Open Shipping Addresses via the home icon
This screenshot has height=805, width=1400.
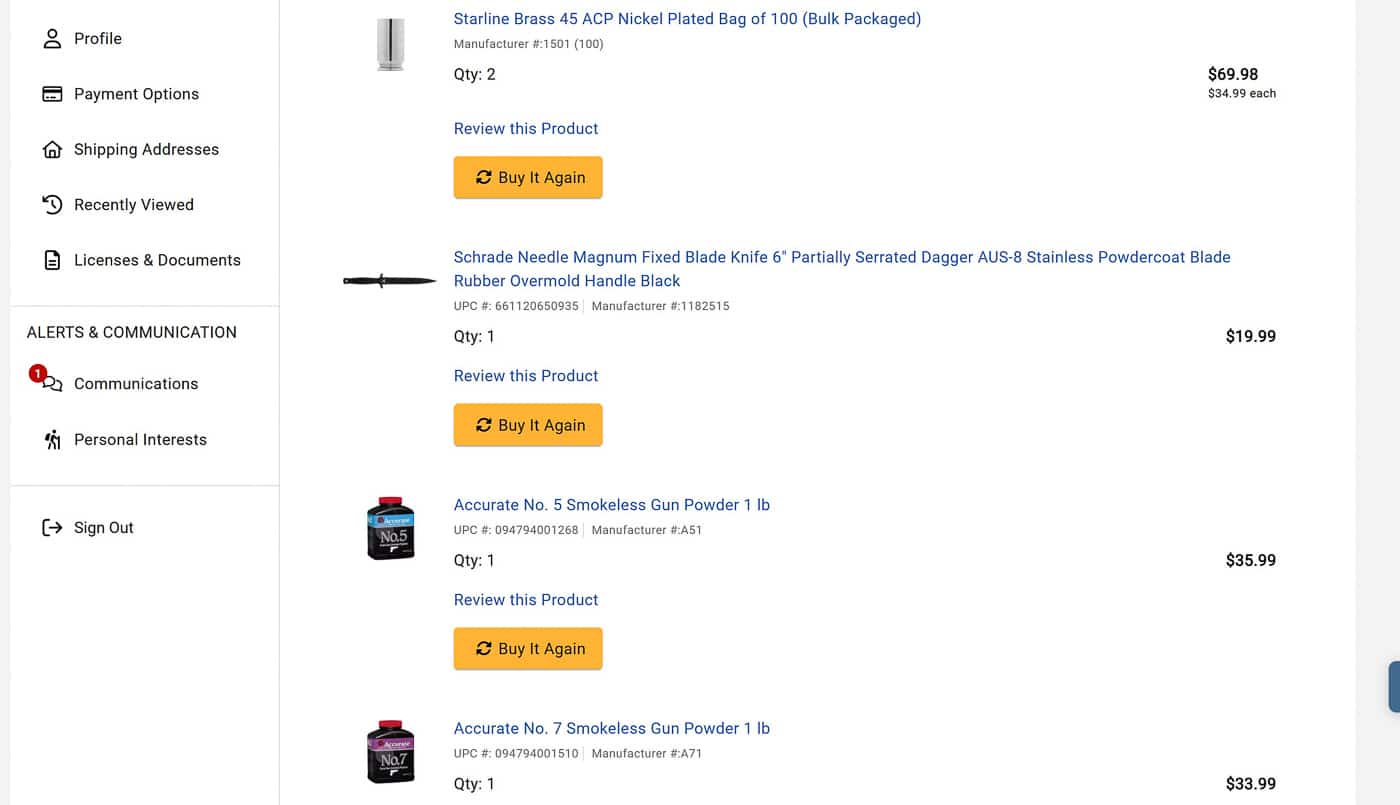[x=51, y=149]
